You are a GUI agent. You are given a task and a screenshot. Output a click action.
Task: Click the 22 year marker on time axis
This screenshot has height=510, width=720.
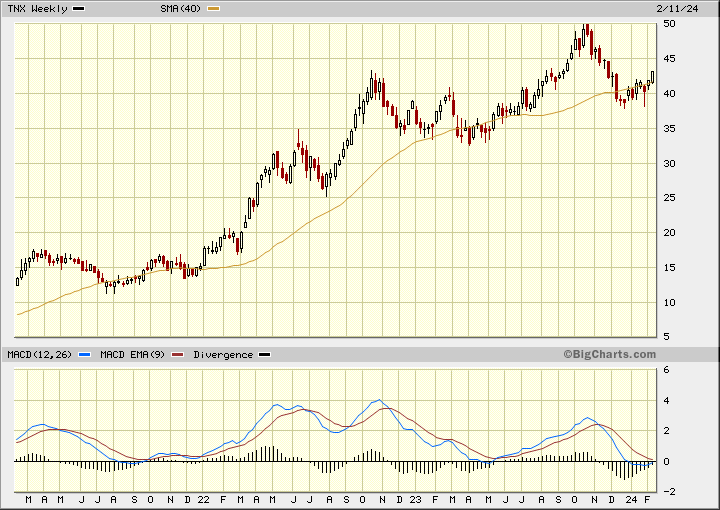coord(203,499)
